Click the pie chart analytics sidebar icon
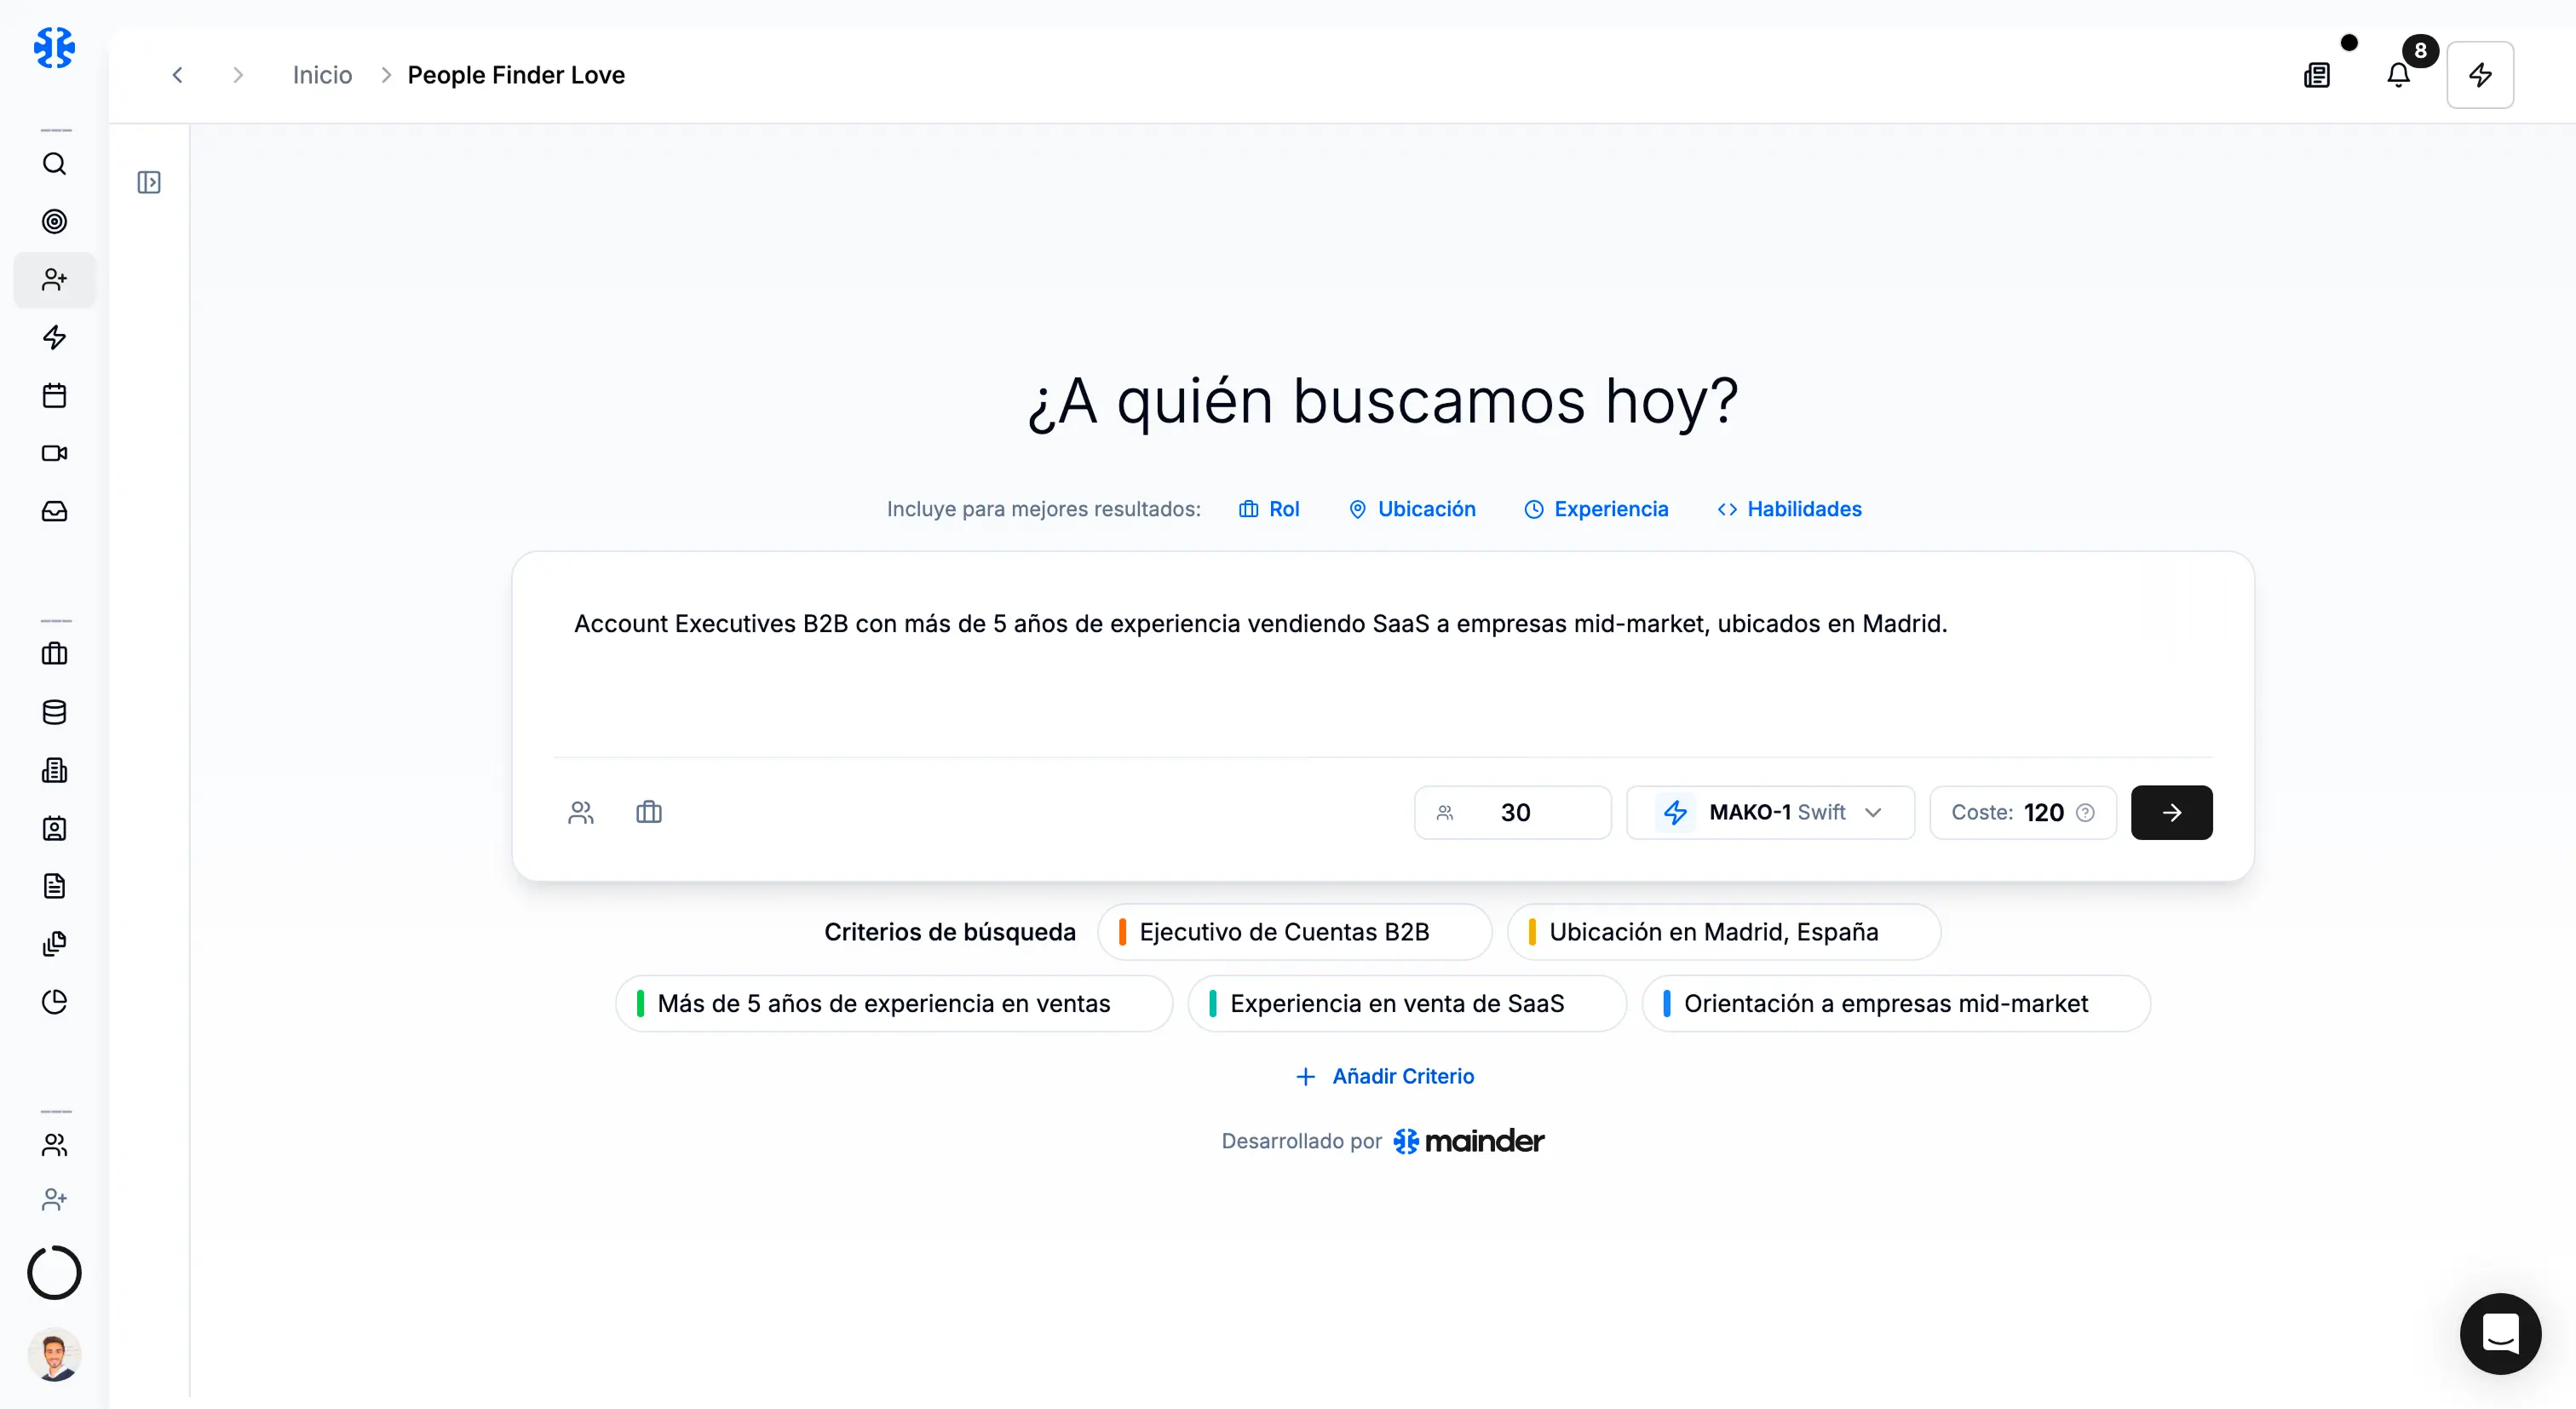The width and height of the screenshot is (2576, 1409). click(54, 1002)
